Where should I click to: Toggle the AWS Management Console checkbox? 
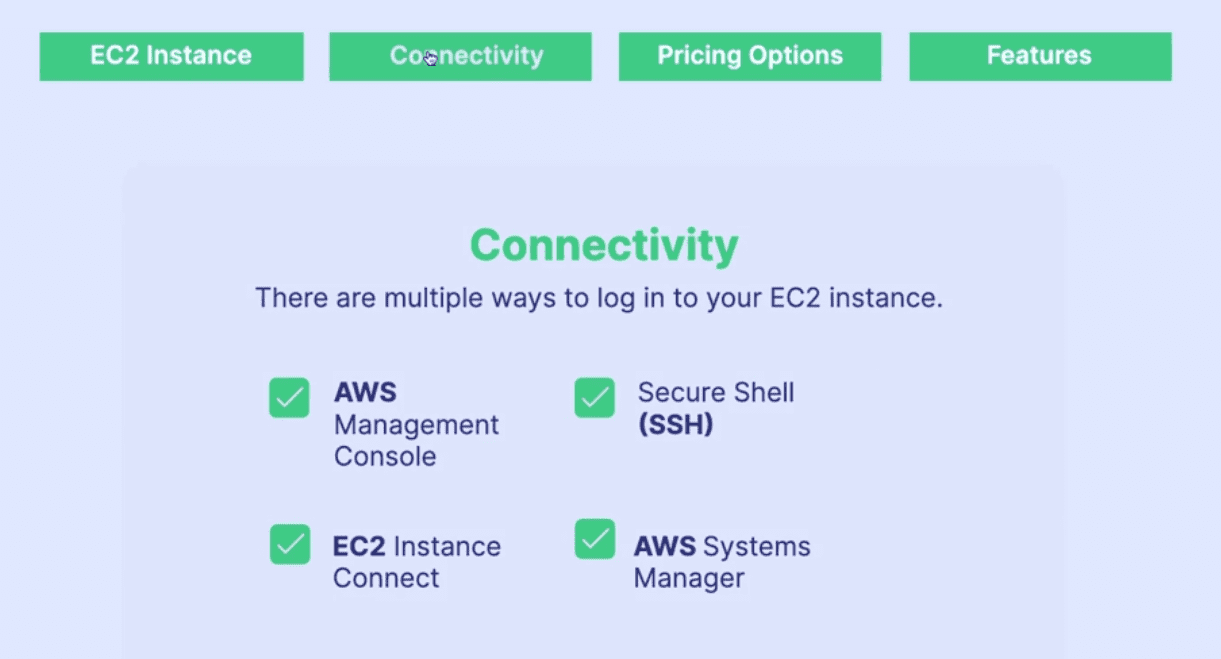point(289,397)
